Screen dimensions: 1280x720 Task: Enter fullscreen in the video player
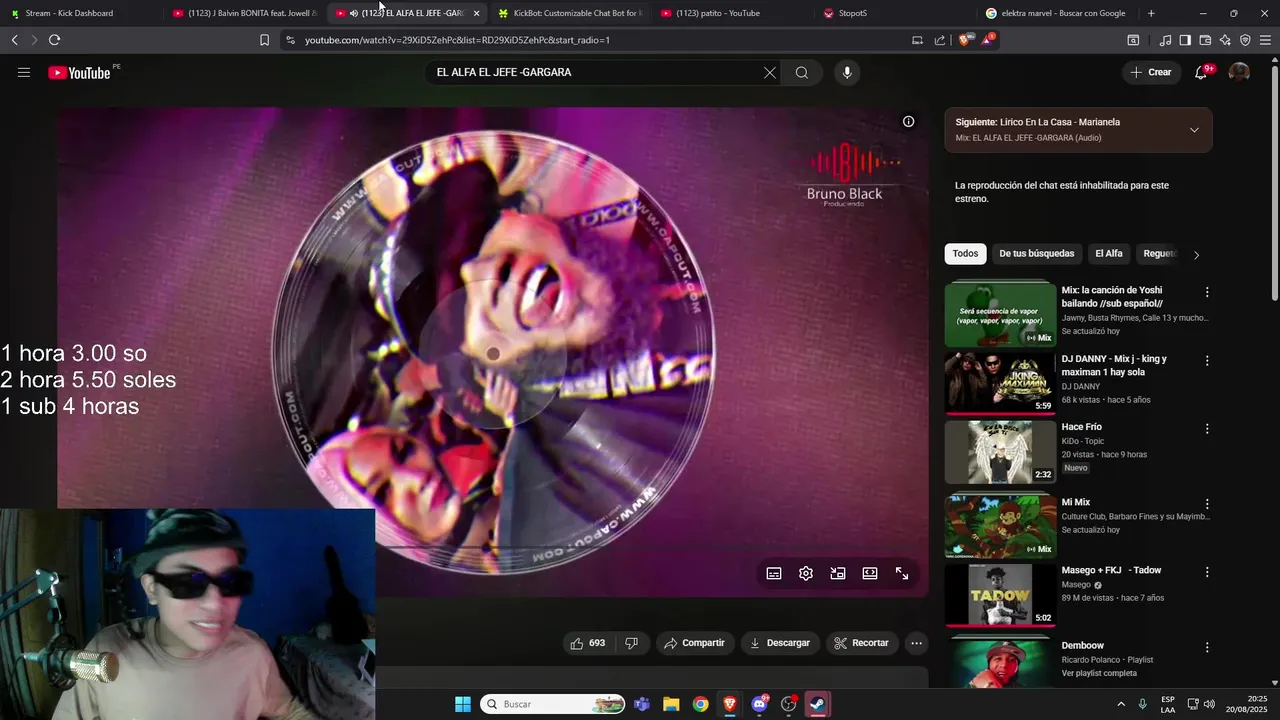coord(902,573)
